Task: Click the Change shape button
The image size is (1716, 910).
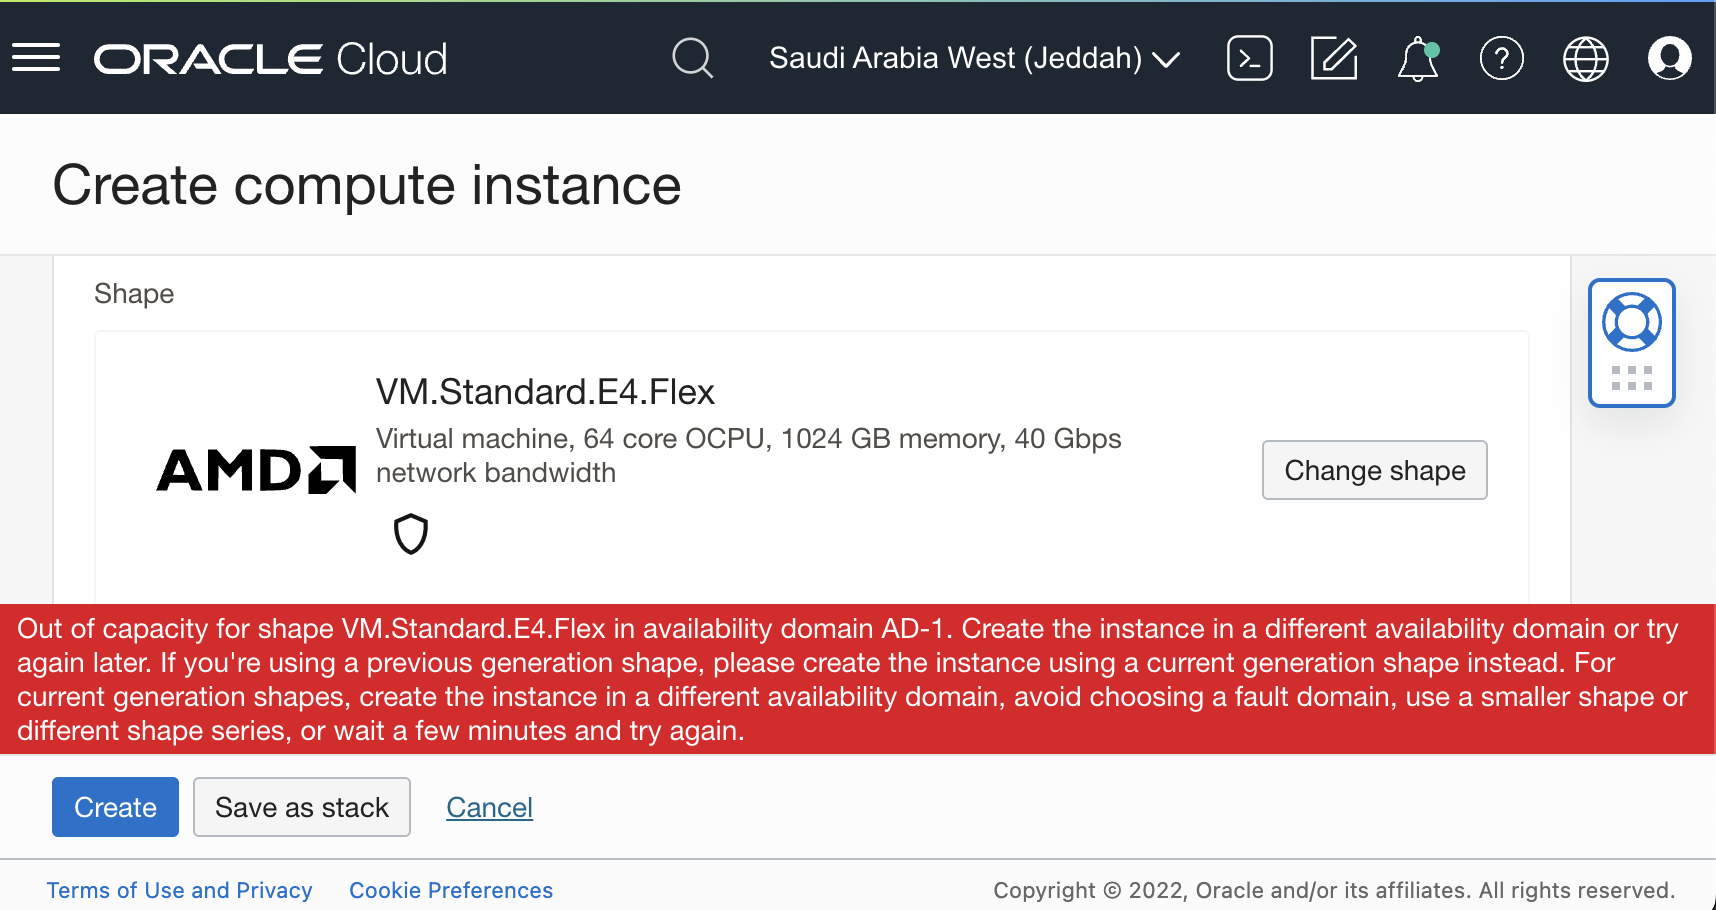Action: point(1375,470)
